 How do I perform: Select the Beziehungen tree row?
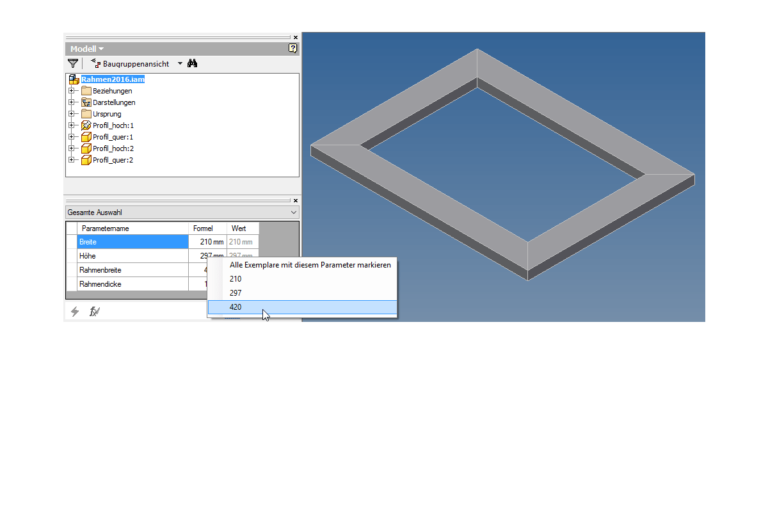click(112, 91)
